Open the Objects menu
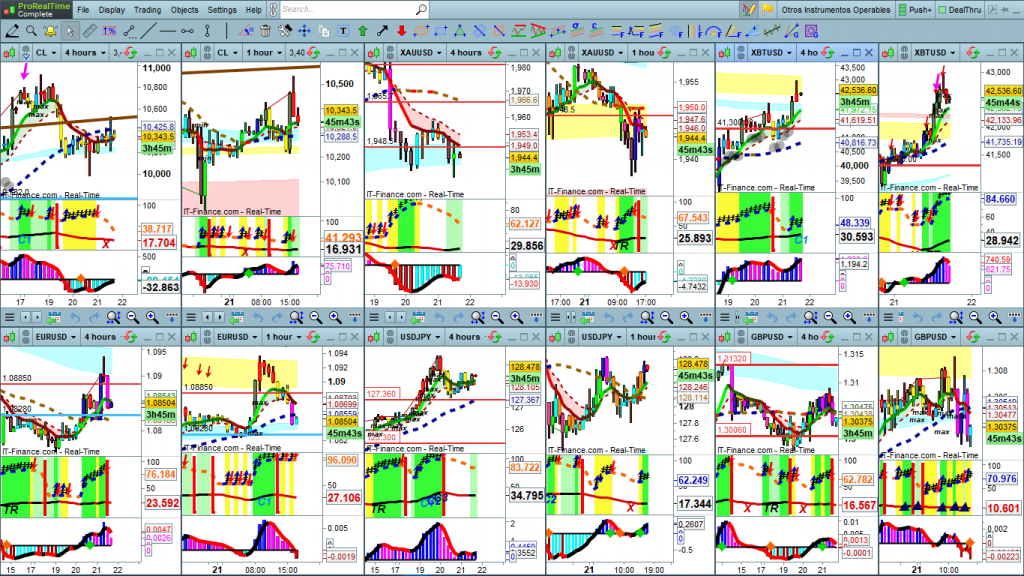This screenshot has height=576, width=1024. (x=185, y=9)
